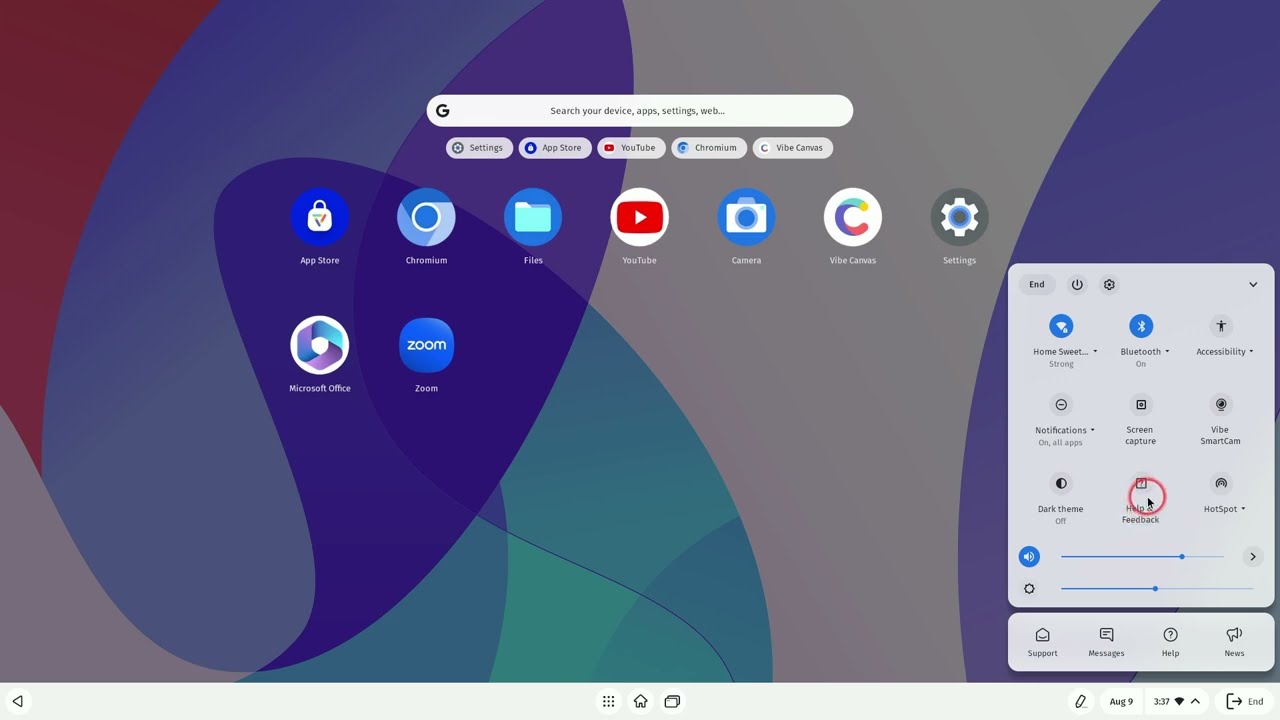1280x720 pixels.
Task: Open the Messages tab in bottom panel
Action: click(1106, 642)
